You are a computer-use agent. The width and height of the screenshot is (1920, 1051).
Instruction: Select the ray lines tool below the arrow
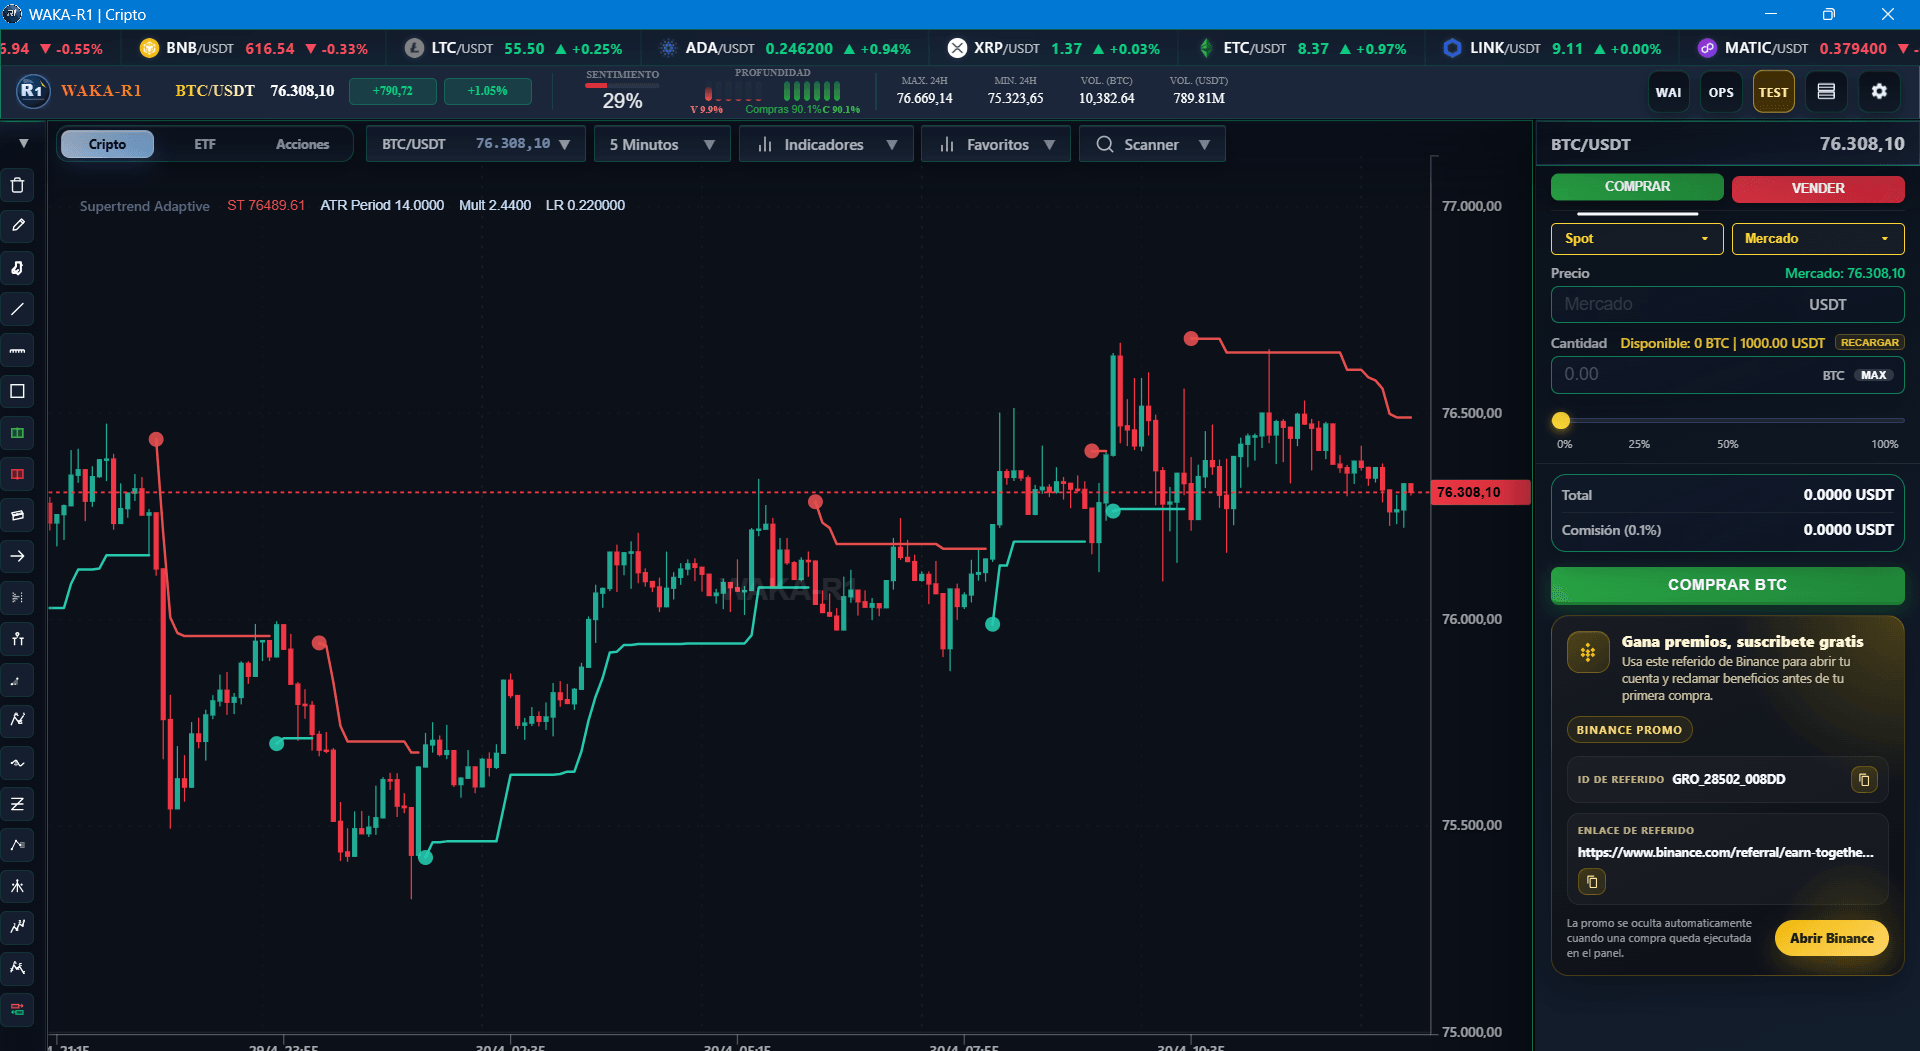point(17,597)
